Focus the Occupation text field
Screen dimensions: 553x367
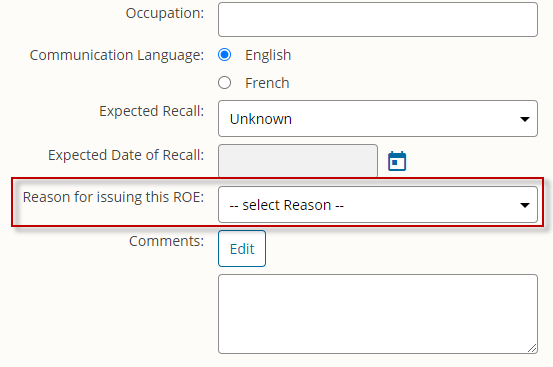point(378,19)
